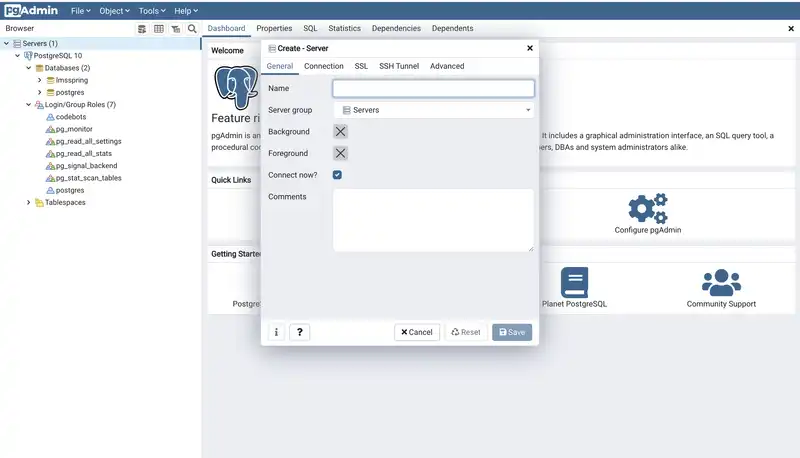Switch to the Connection tab in dialog
The image size is (800, 458).
coord(323,66)
